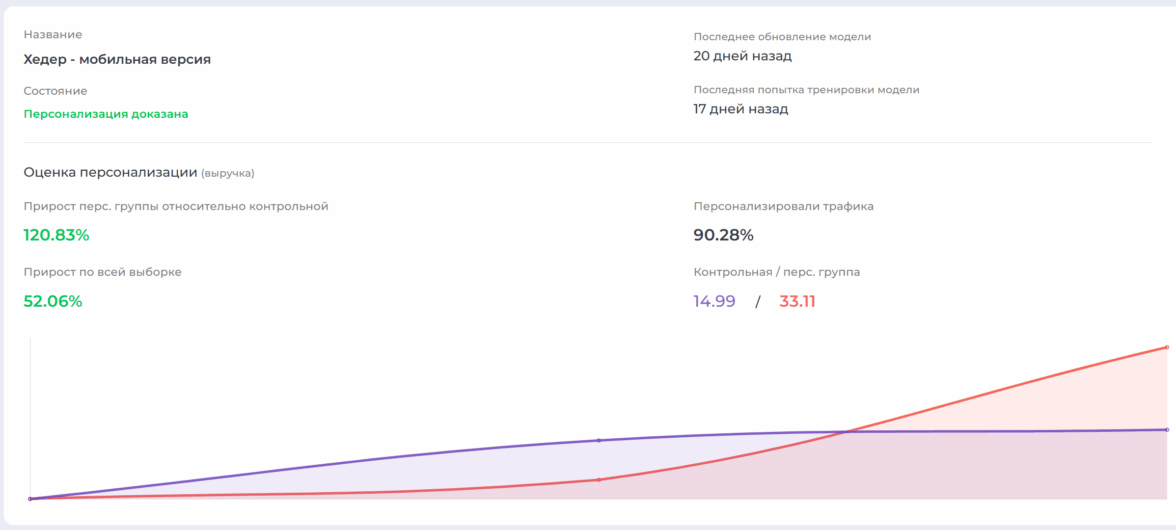
Task: Click the red line's middle data point
Action: [598, 480]
